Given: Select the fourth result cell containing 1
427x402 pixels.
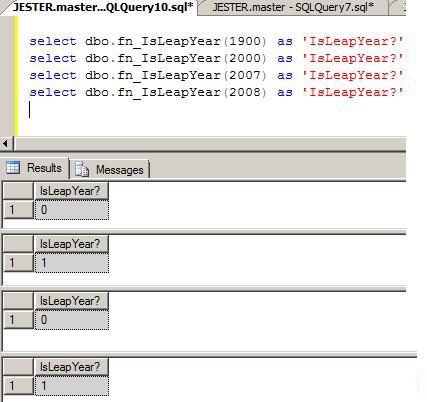Looking at the screenshot, I should click(x=72, y=386).
